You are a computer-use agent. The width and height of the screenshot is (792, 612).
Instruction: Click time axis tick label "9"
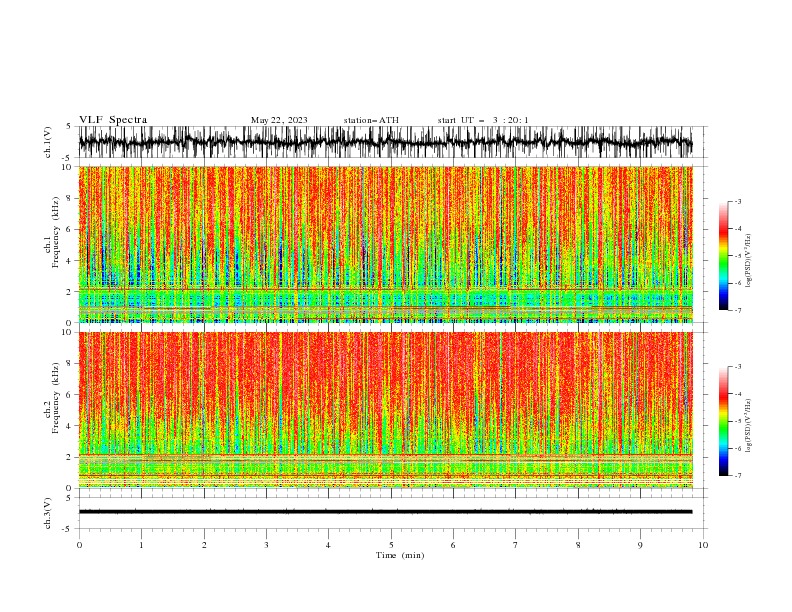[x=640, y=545]
